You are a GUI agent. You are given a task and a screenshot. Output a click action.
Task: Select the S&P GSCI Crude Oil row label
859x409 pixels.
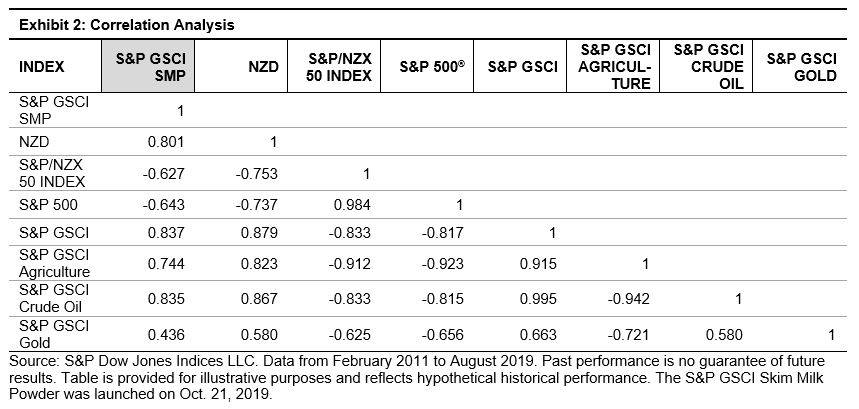52,296
